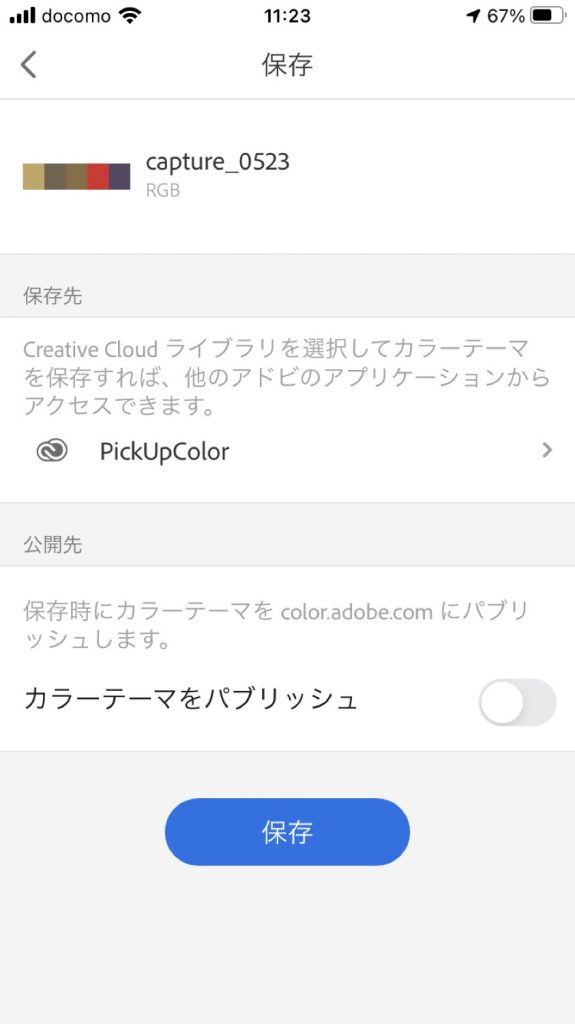Image resolution: width=575 pixels, height=1024 pixels.
Task: Tap the back arrow in header
Action: click(x=28, y=65)
